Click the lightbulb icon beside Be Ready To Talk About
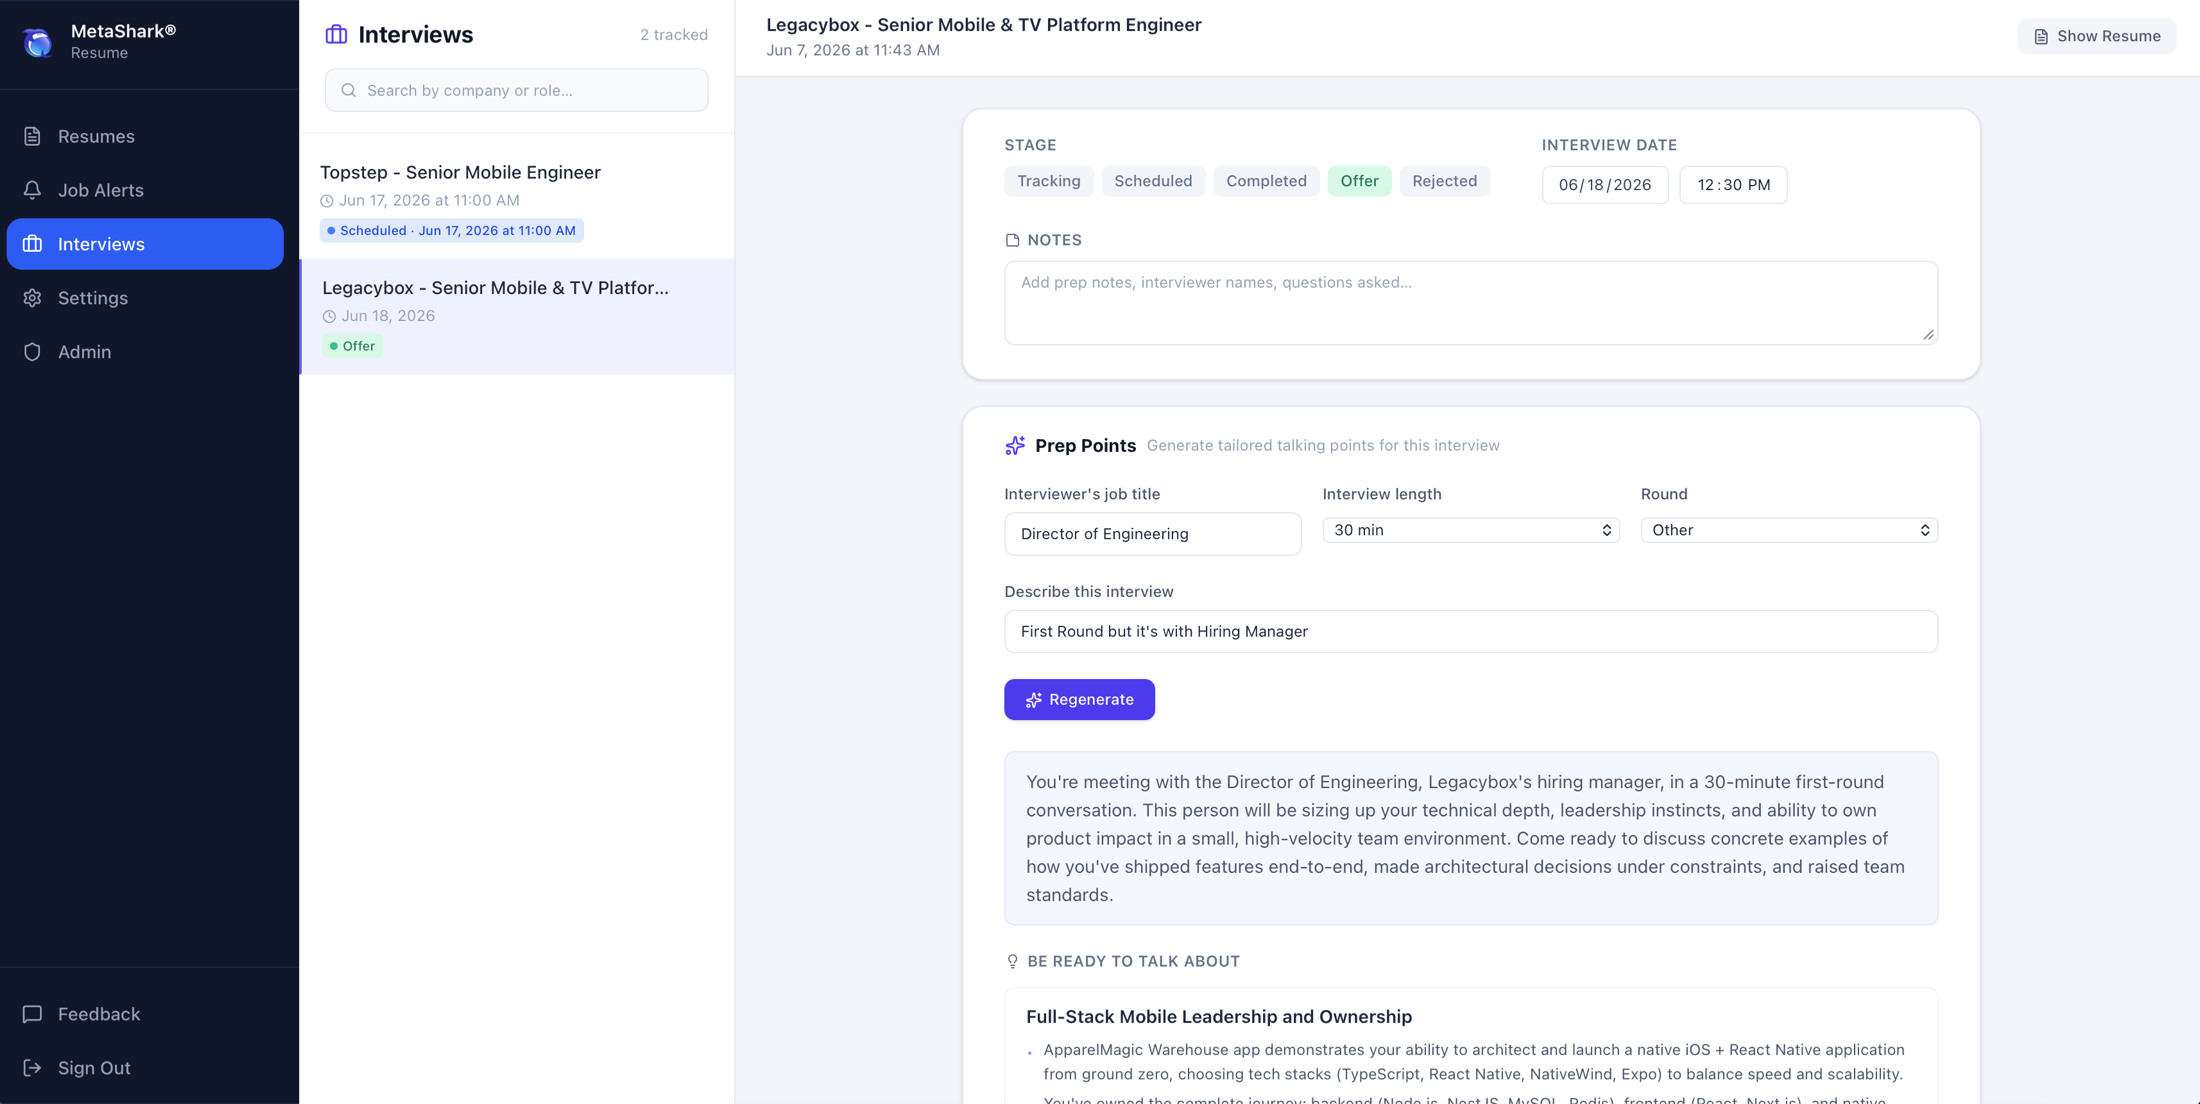 coord(1012,962)
